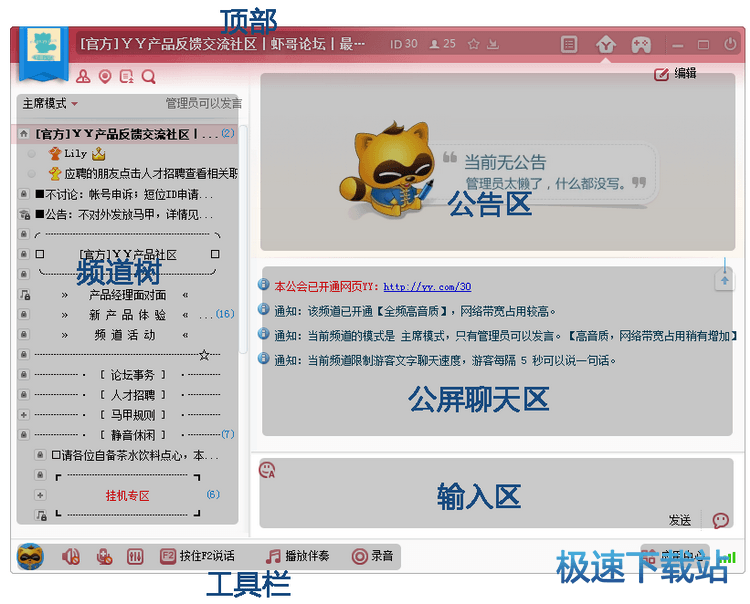Click the 管理员可以发言 status text
Screen dimensions: 750x604
click(204, 103)
